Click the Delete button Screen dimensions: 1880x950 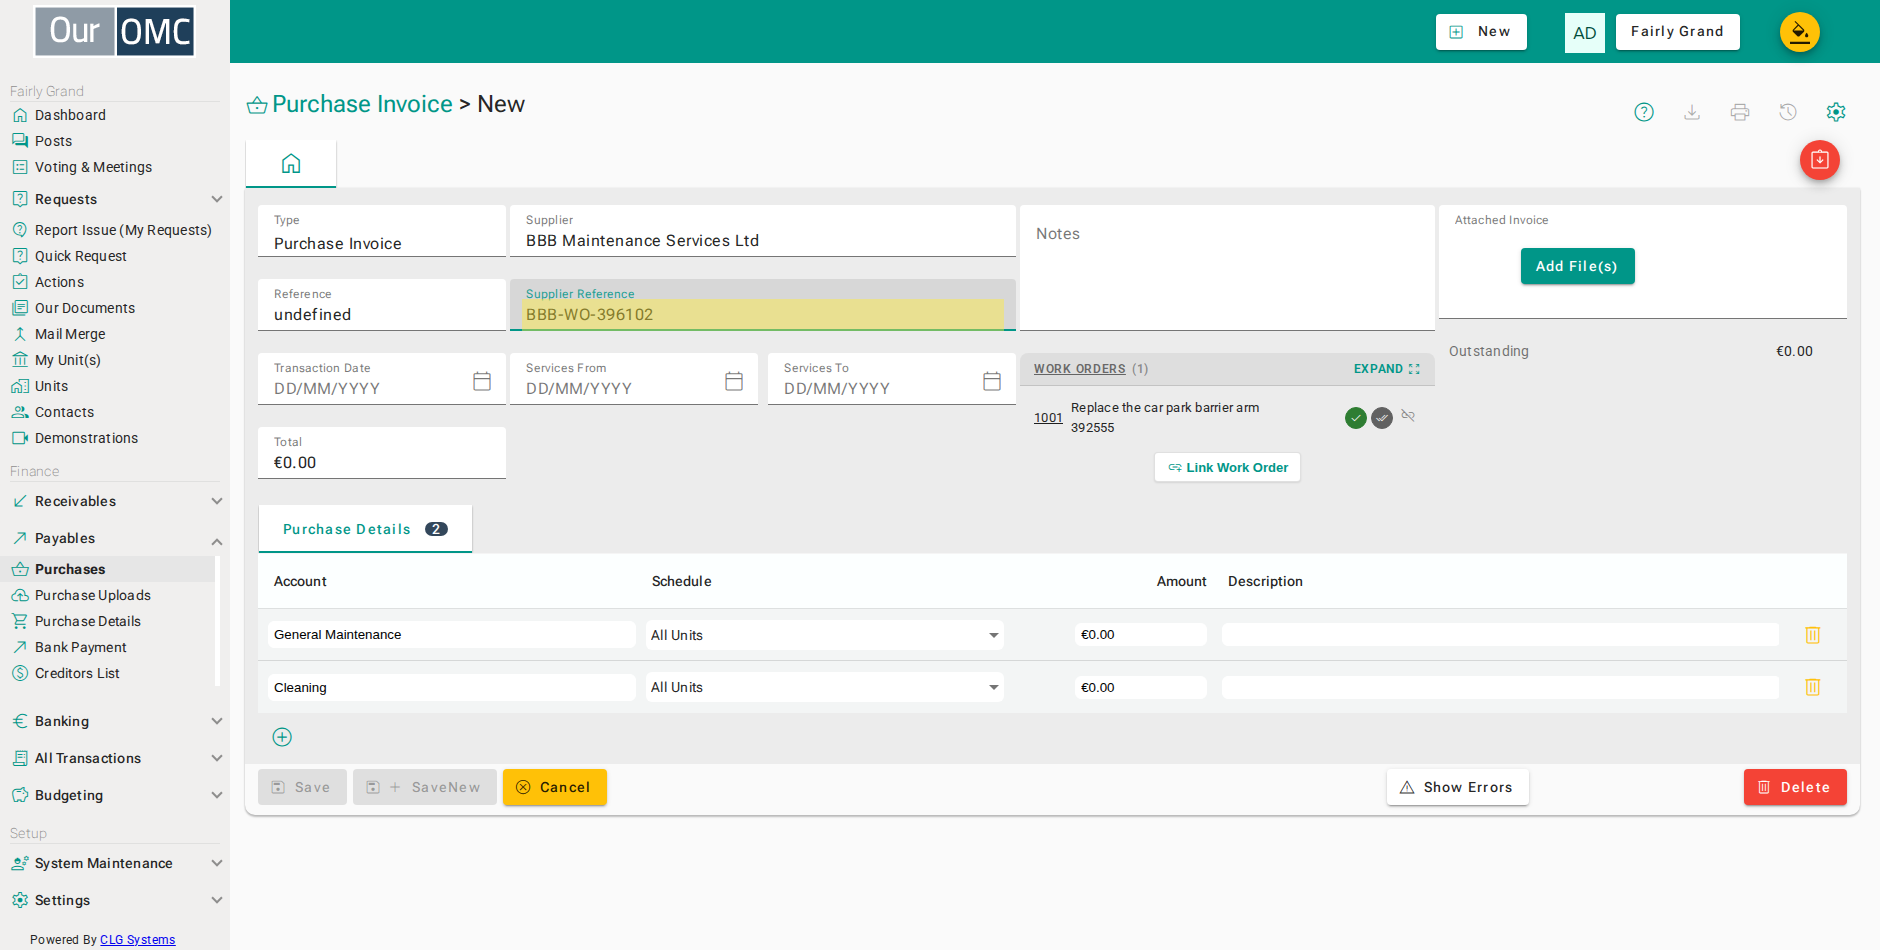tap(1795, 787)
